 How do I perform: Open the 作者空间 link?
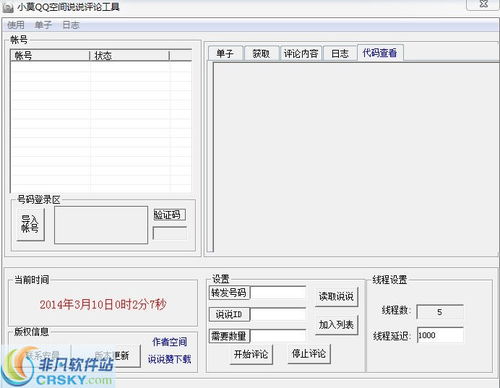170,342
